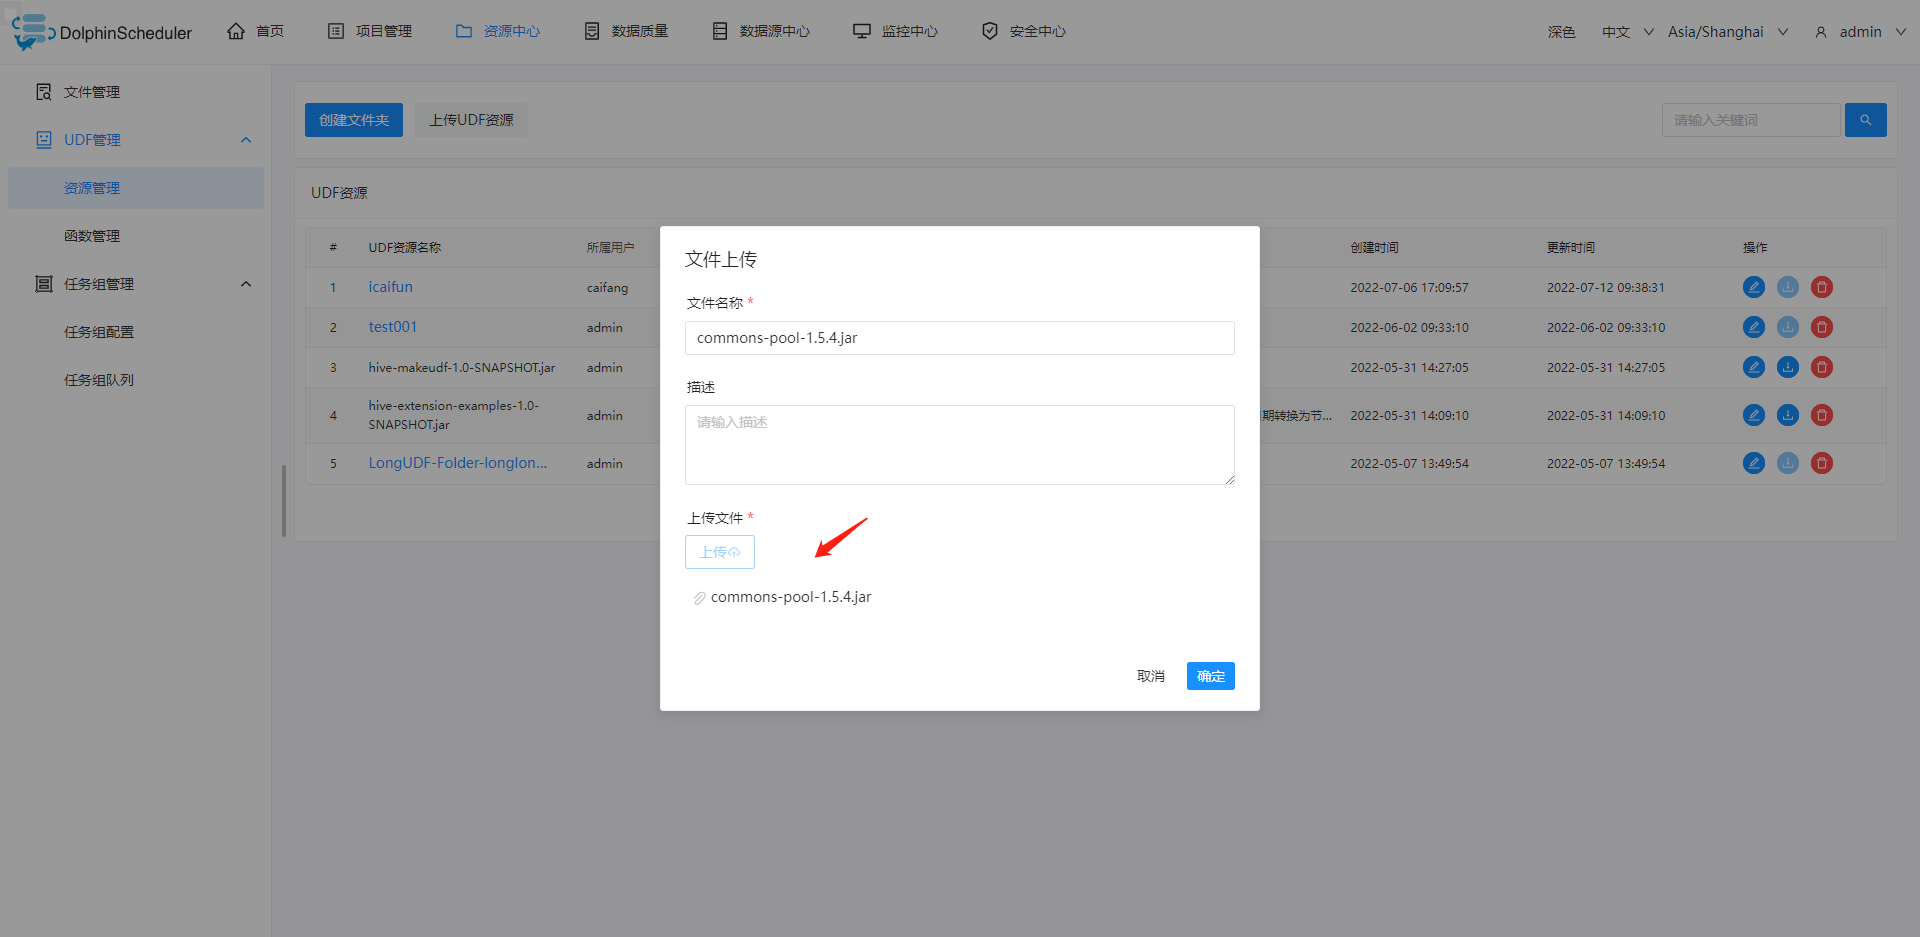The image size is (1920, 937).
Task: Collapse the 任务组管理 section
Action: click(x=245, y=283)
